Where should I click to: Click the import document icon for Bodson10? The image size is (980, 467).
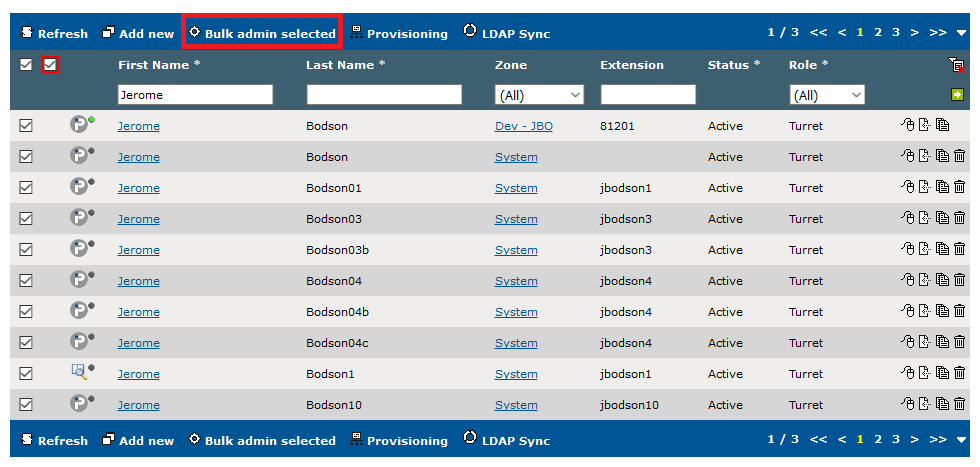(925, 404)
